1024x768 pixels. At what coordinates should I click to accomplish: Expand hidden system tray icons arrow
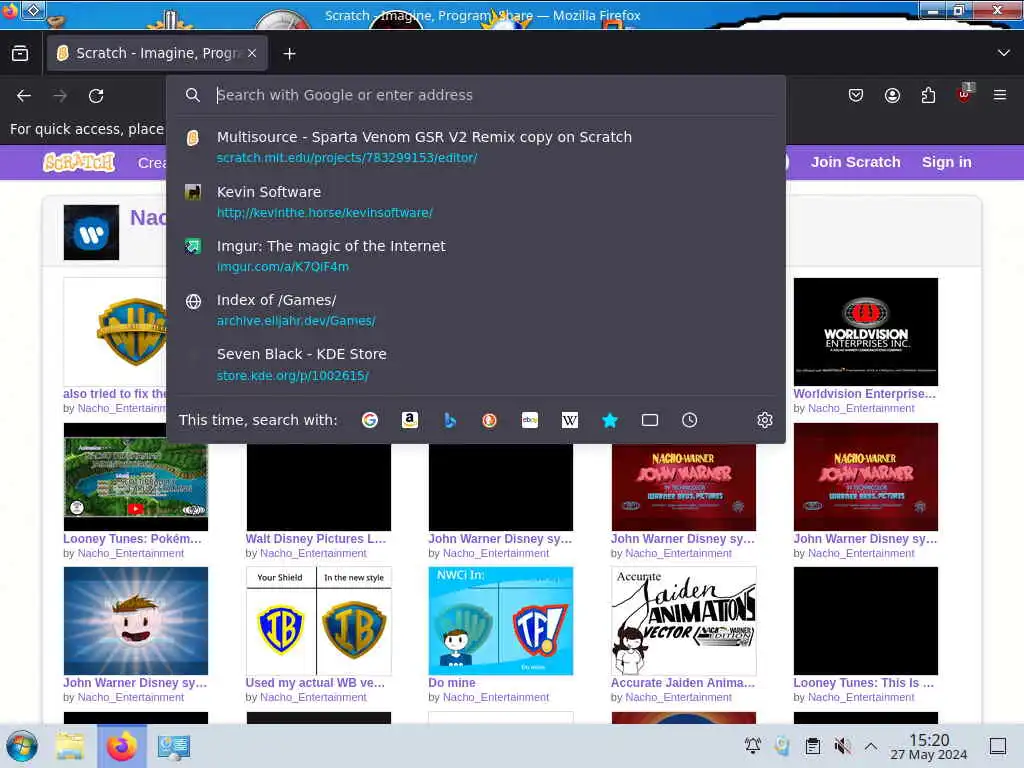(x=871, y=746)
